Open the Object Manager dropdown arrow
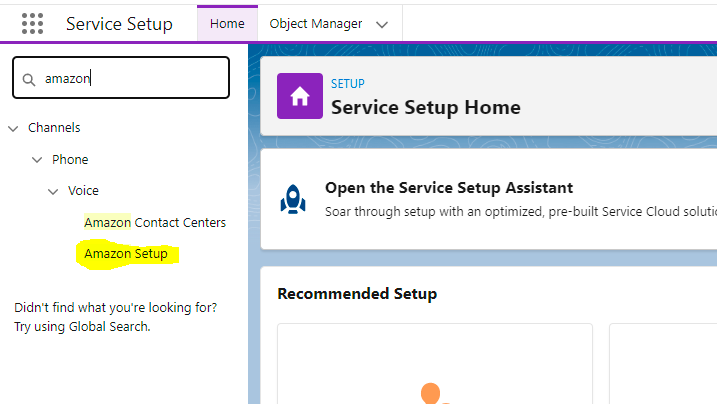Viewport: 717px width, 404px height. [381, 25]
